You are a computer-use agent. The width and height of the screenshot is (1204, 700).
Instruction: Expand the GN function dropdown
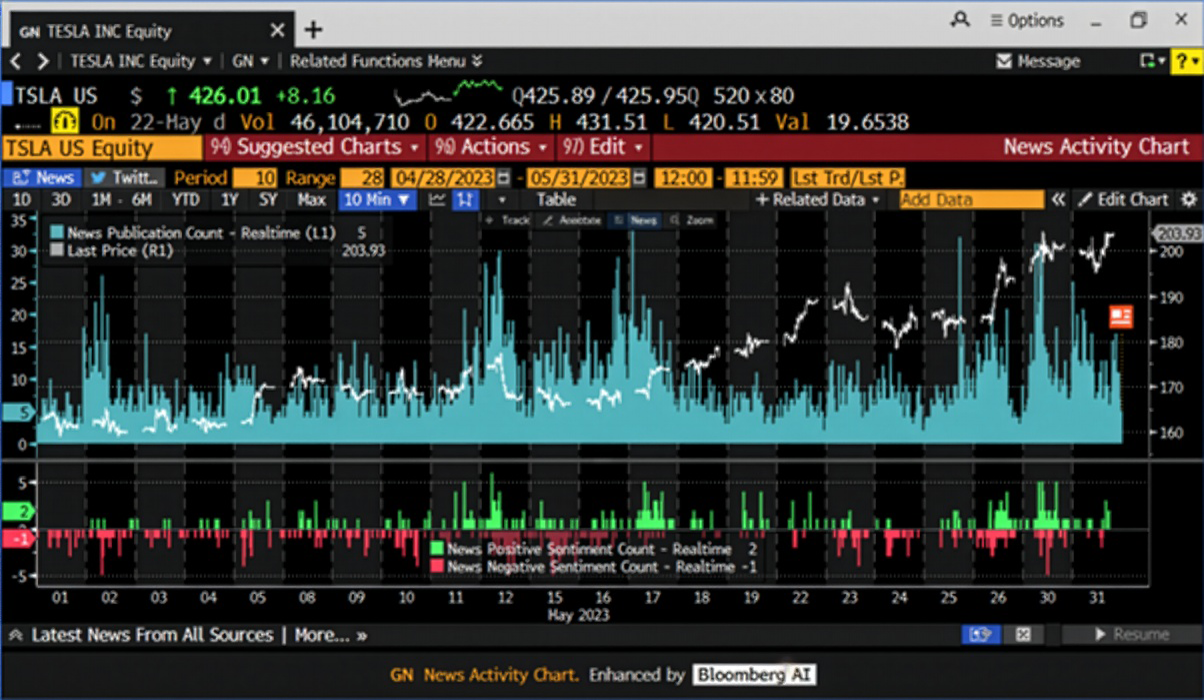(251, 61)
